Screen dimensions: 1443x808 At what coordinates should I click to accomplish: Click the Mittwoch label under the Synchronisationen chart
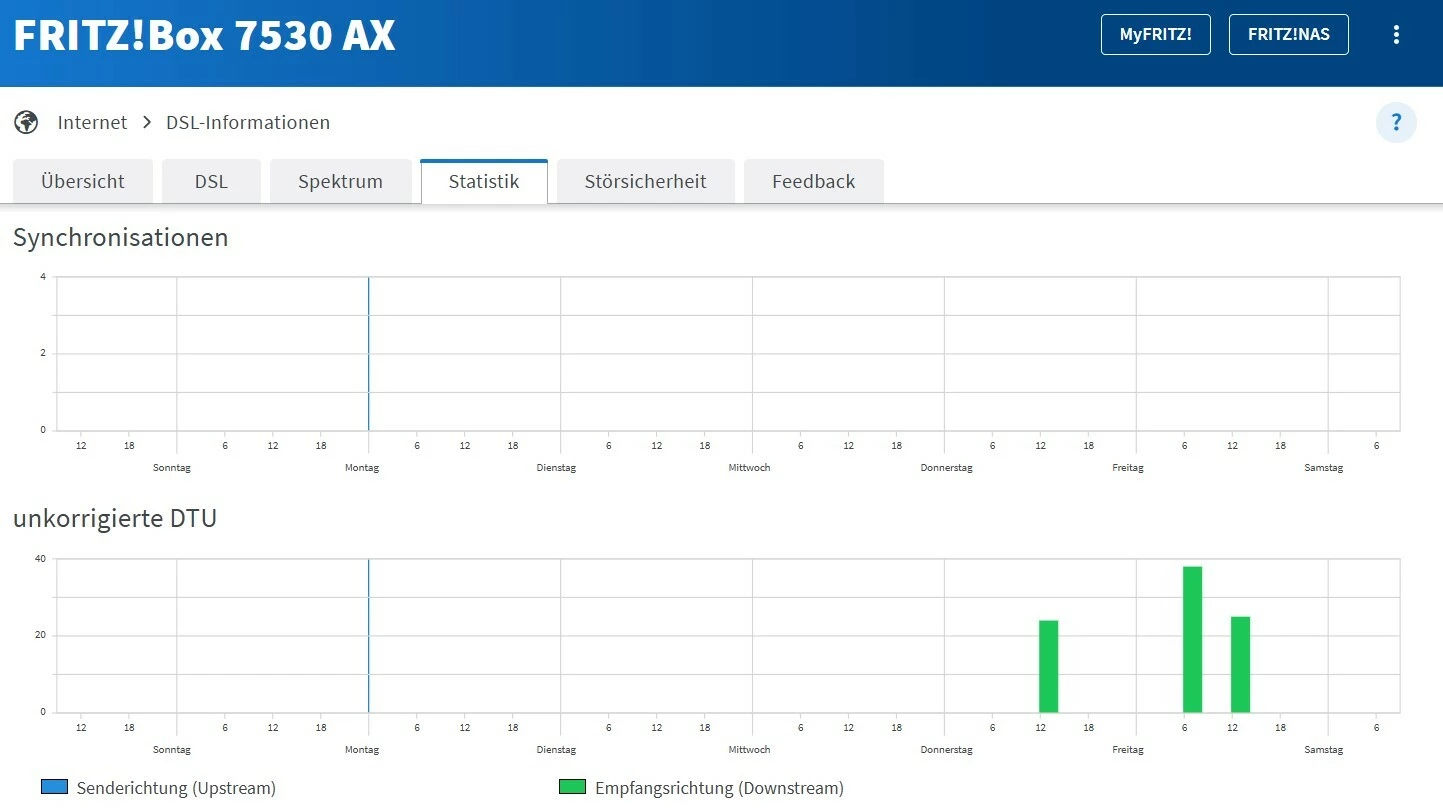coord(749,468)
